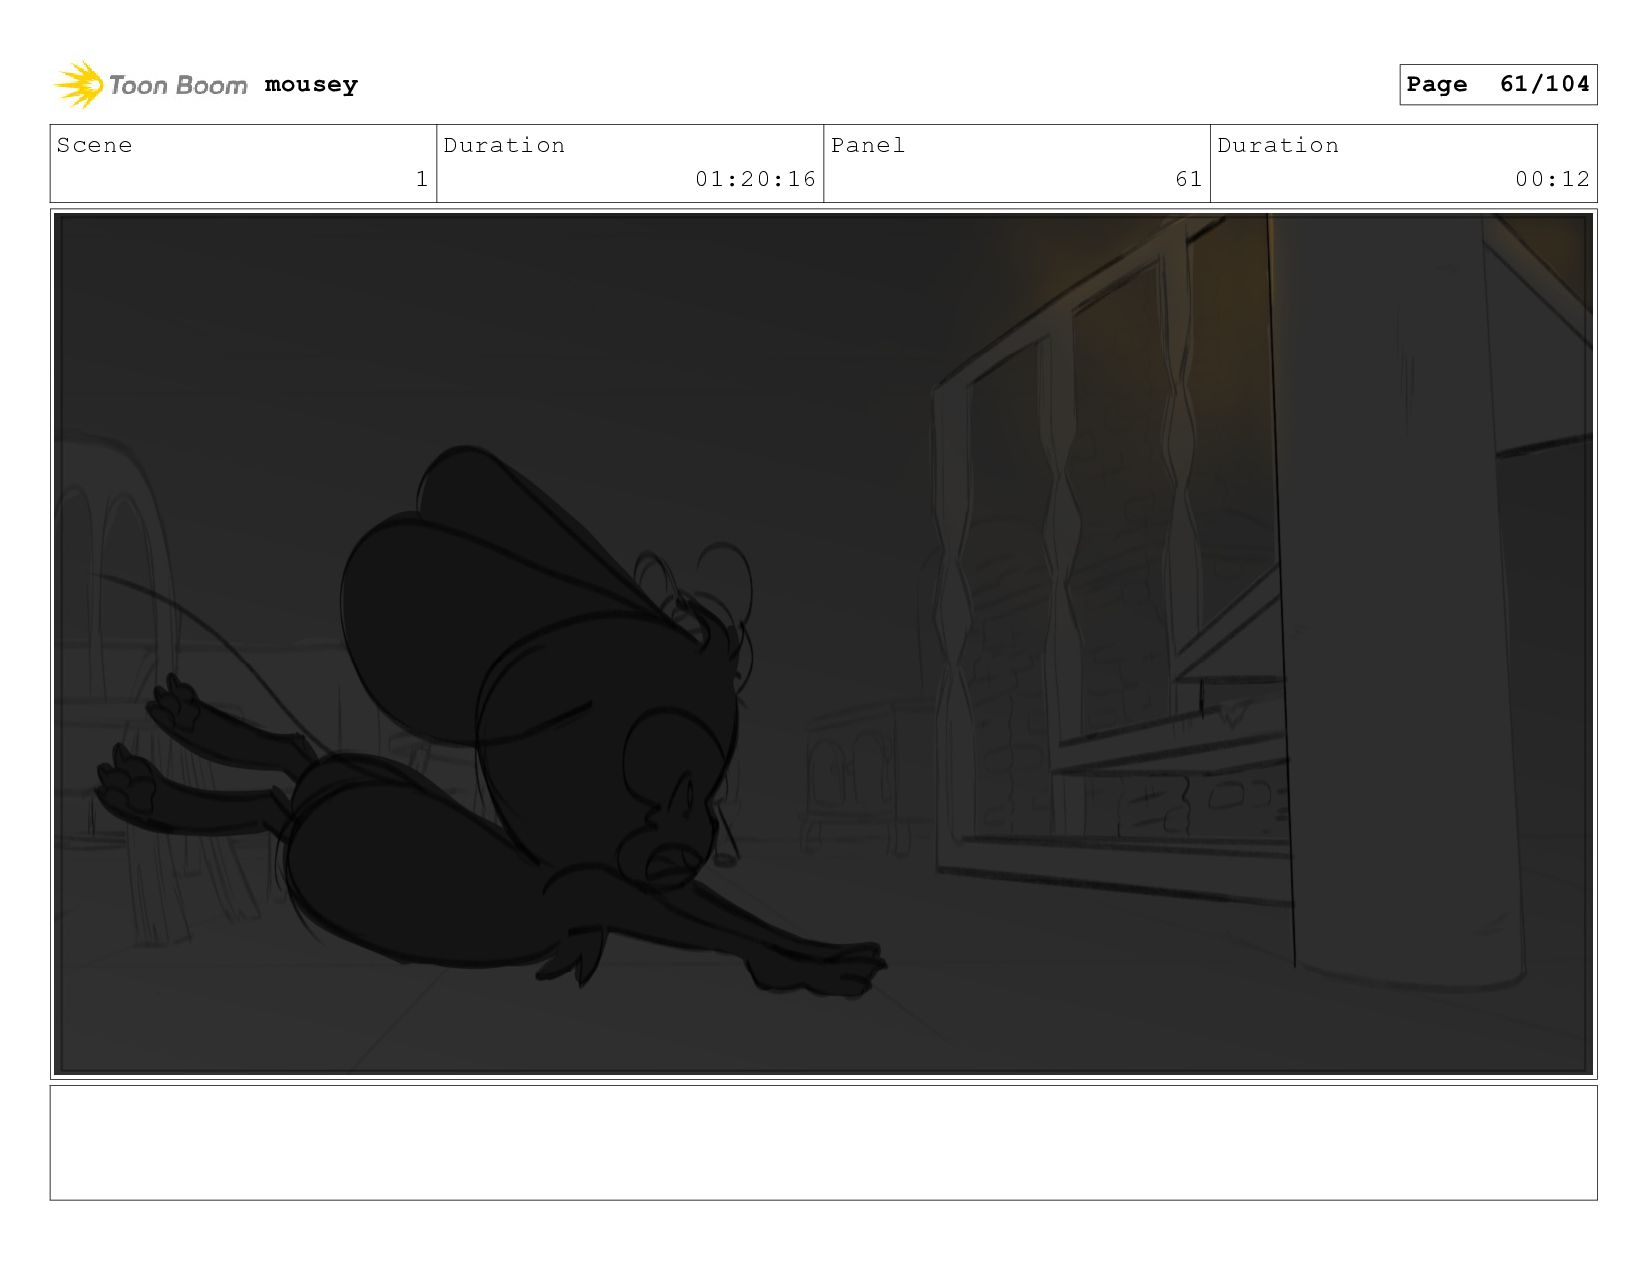Click the panel number 61
Image resolution: width=1650 pixels, height=1275 pixels.
(x=1188, y=179)
